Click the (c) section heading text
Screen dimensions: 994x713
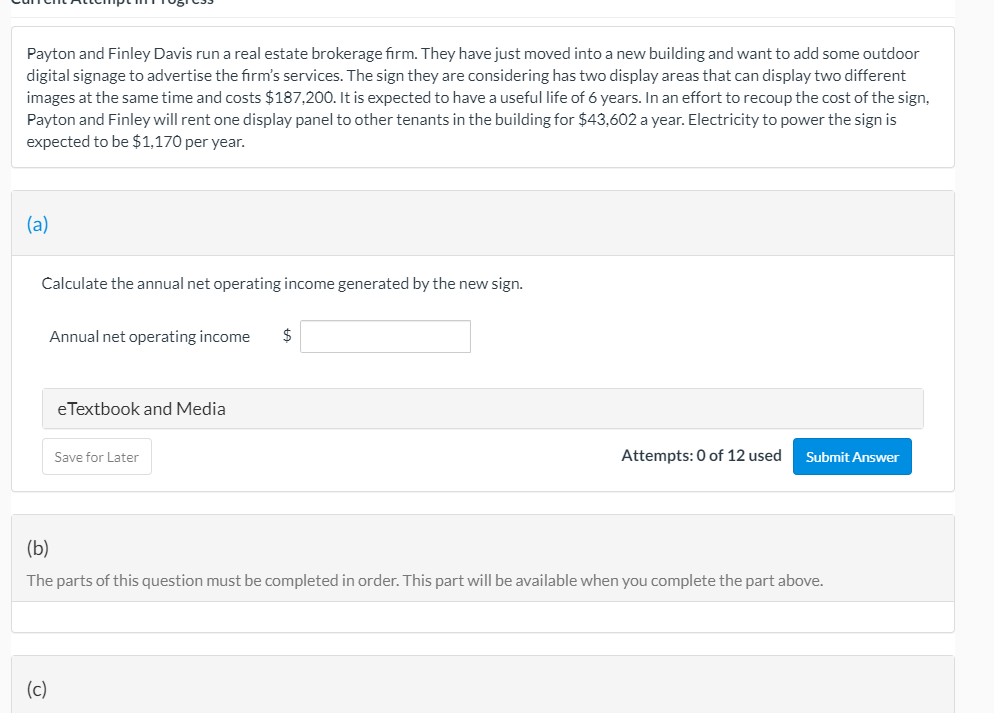point(36,688)
